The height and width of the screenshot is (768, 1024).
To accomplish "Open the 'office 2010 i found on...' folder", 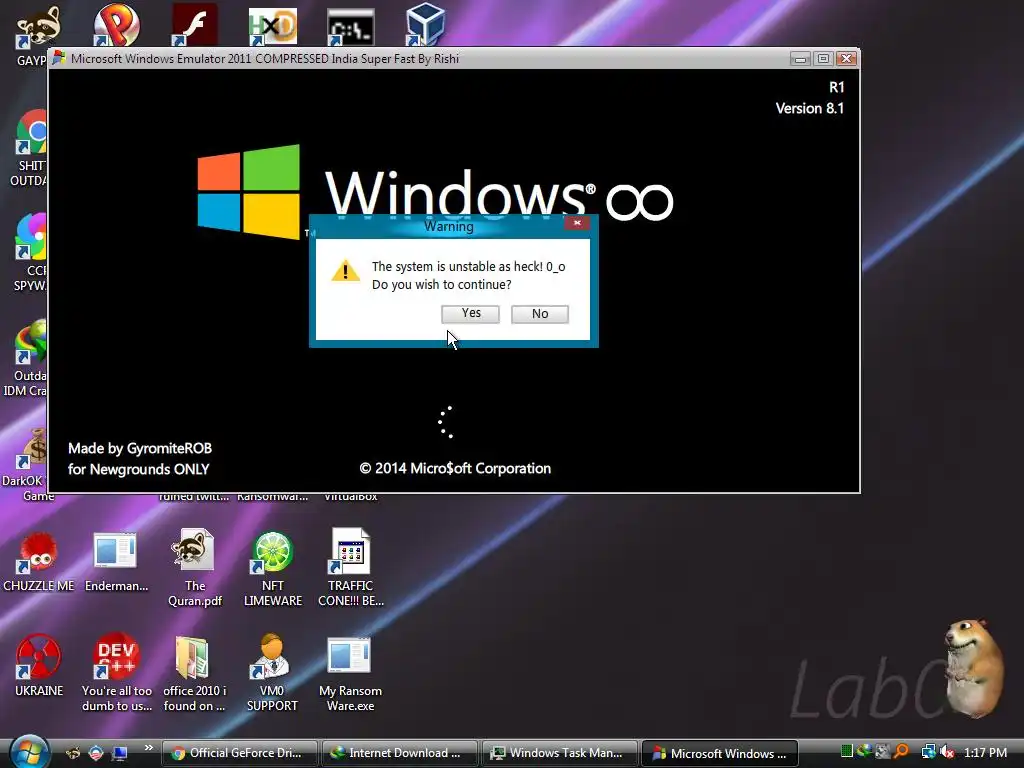I will [192, 657].
